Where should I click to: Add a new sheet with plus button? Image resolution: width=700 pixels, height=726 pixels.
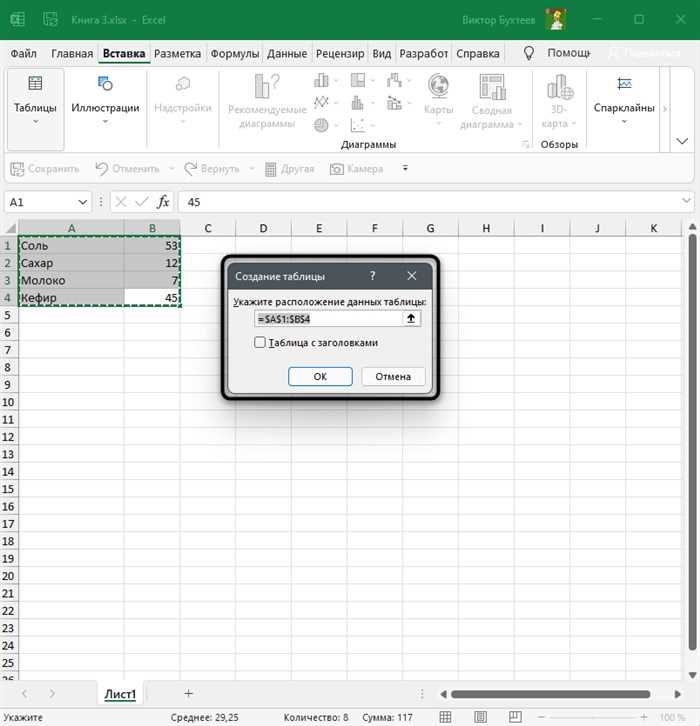click(188, 693)
